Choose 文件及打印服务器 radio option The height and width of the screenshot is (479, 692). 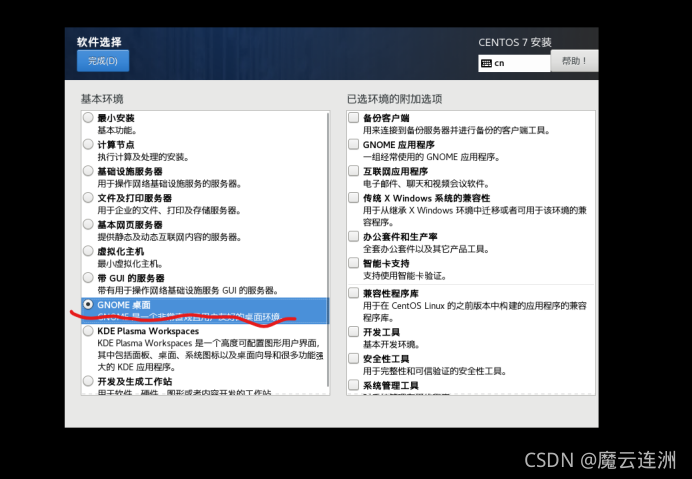pos(88,197)
